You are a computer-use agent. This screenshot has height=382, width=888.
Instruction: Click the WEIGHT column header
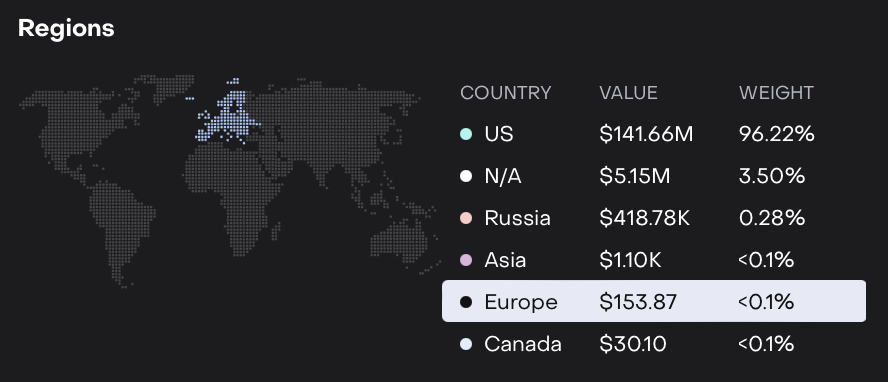[776, 93]
